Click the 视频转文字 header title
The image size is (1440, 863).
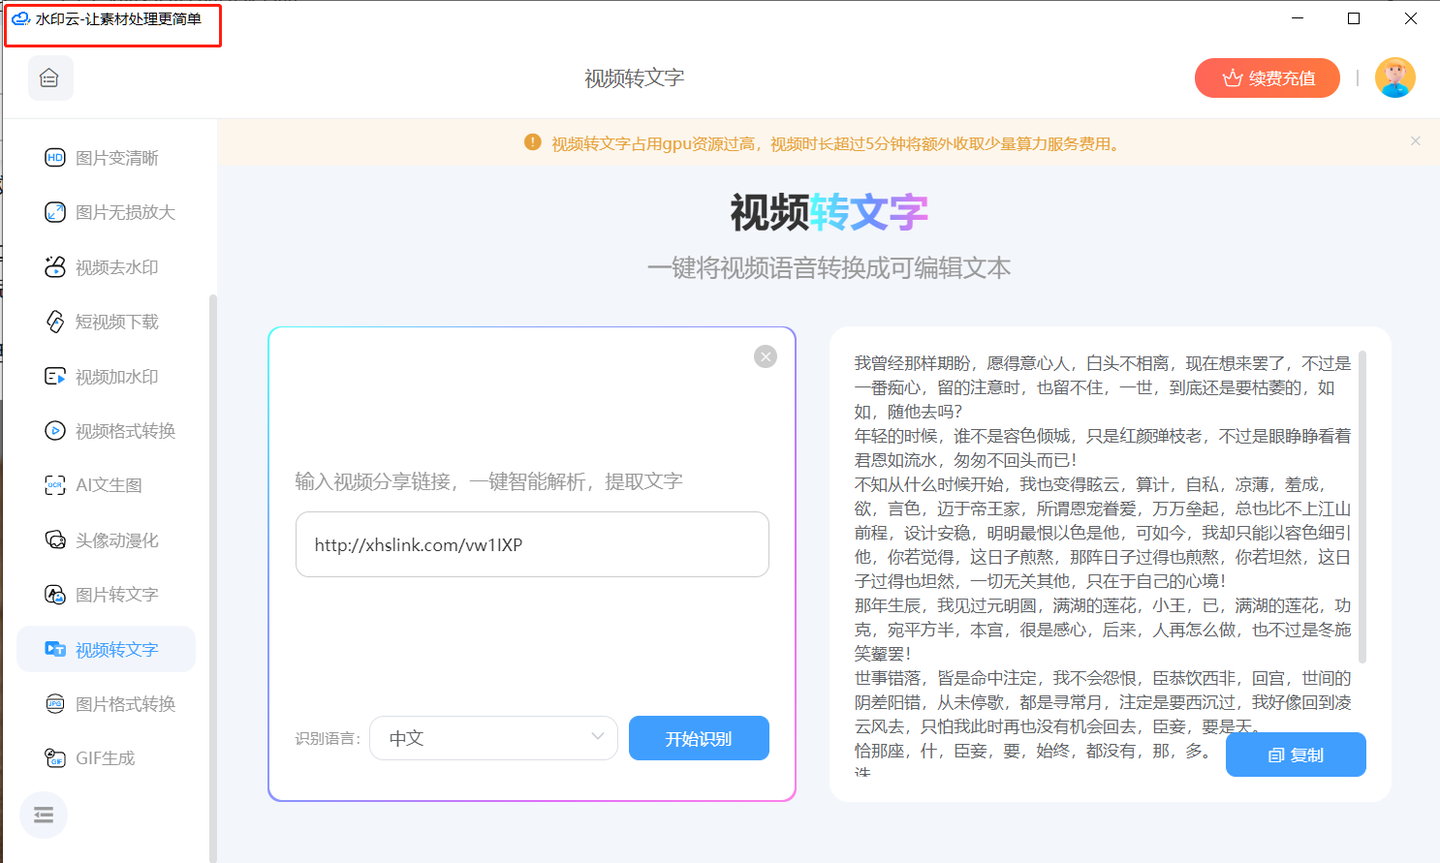pyautogui.click(x=634, y=78)
